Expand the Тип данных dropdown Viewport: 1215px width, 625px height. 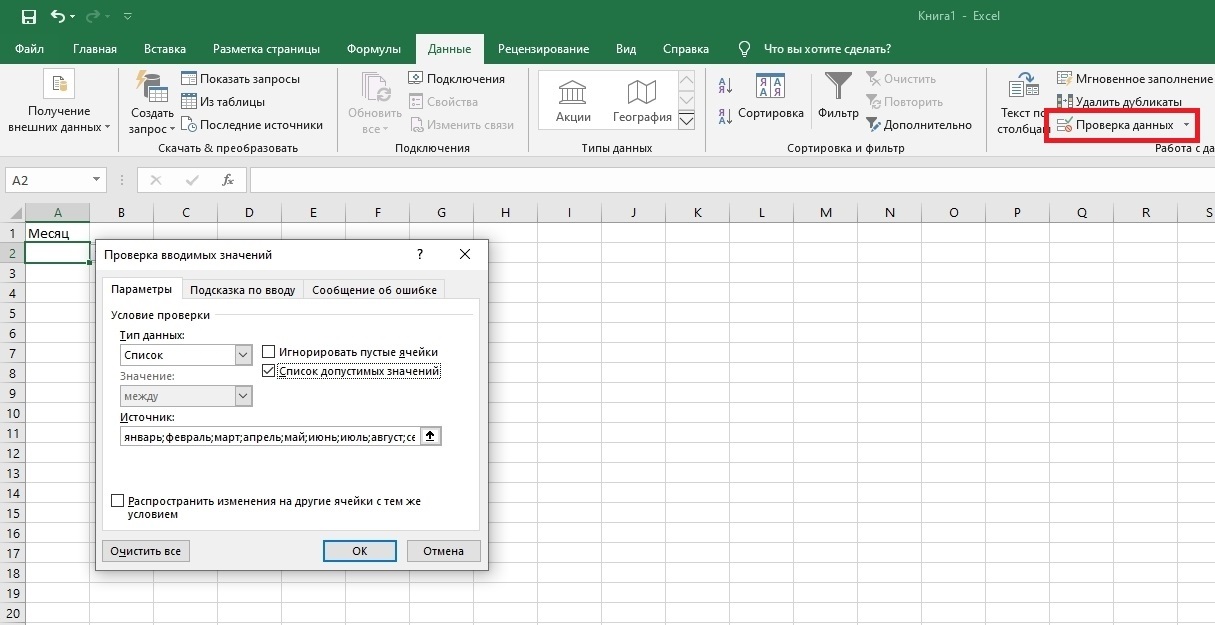[x=243, y=355]
